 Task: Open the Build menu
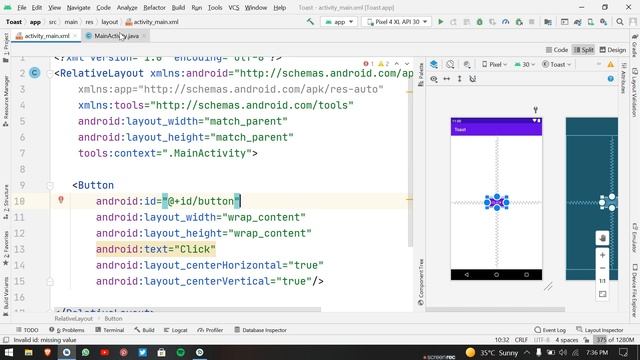(178, 8)
